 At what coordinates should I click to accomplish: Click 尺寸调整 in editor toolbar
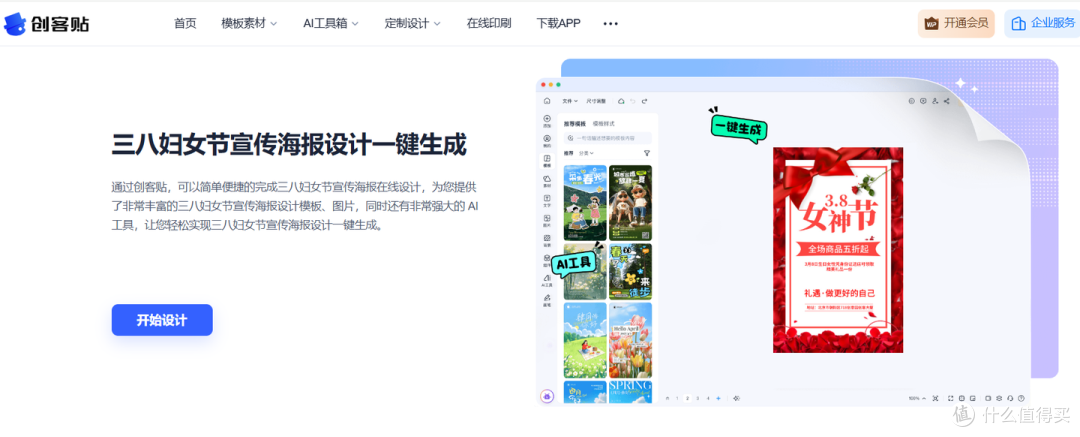(x=596, y=101)
